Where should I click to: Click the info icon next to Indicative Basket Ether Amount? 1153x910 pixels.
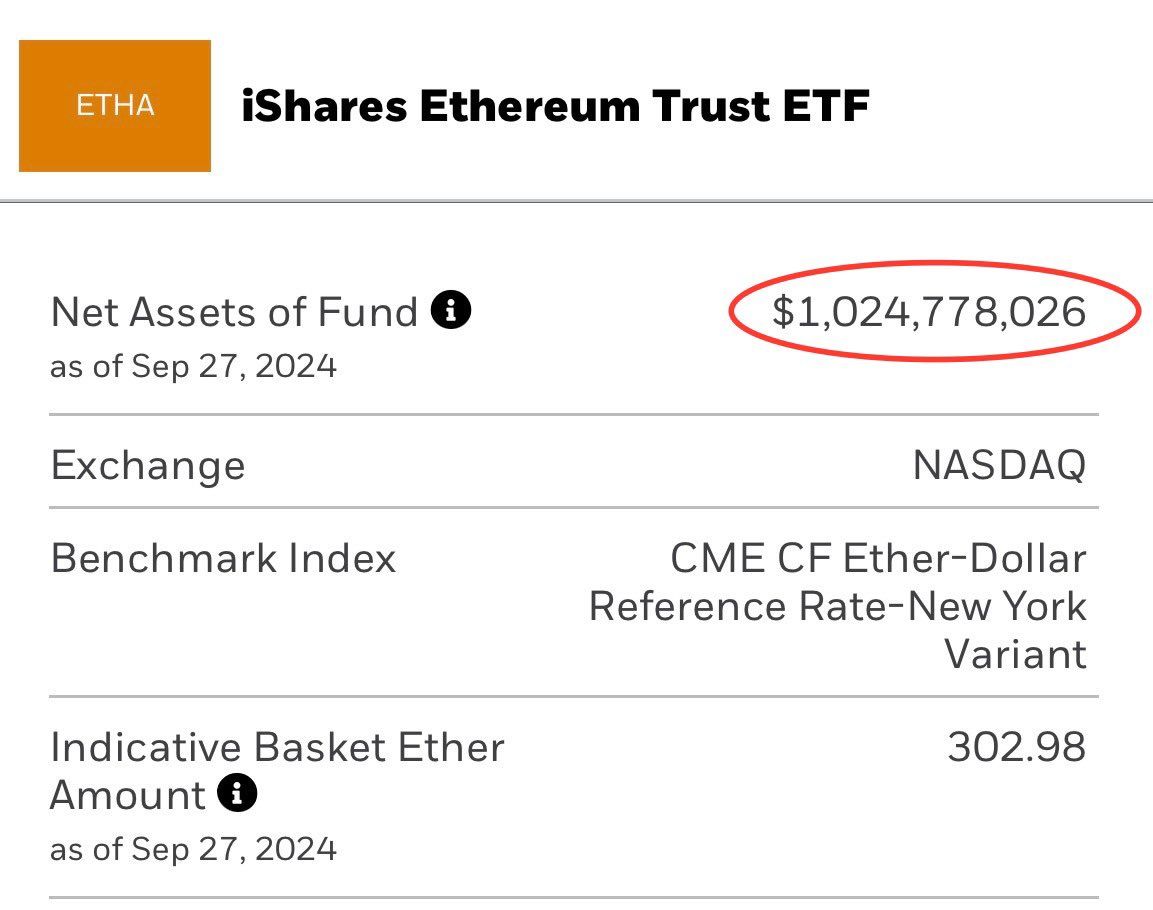point(237,795)
